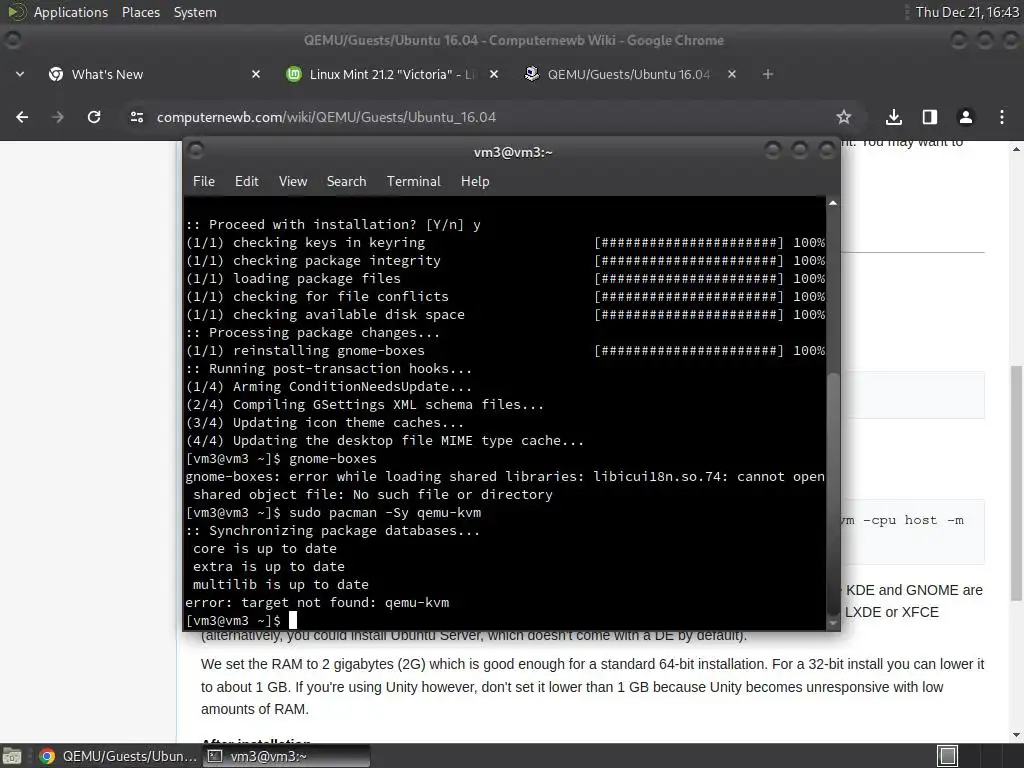Open terminal Help menu
The width and height of the screenshot is (1024, 768).
(475, 182)
